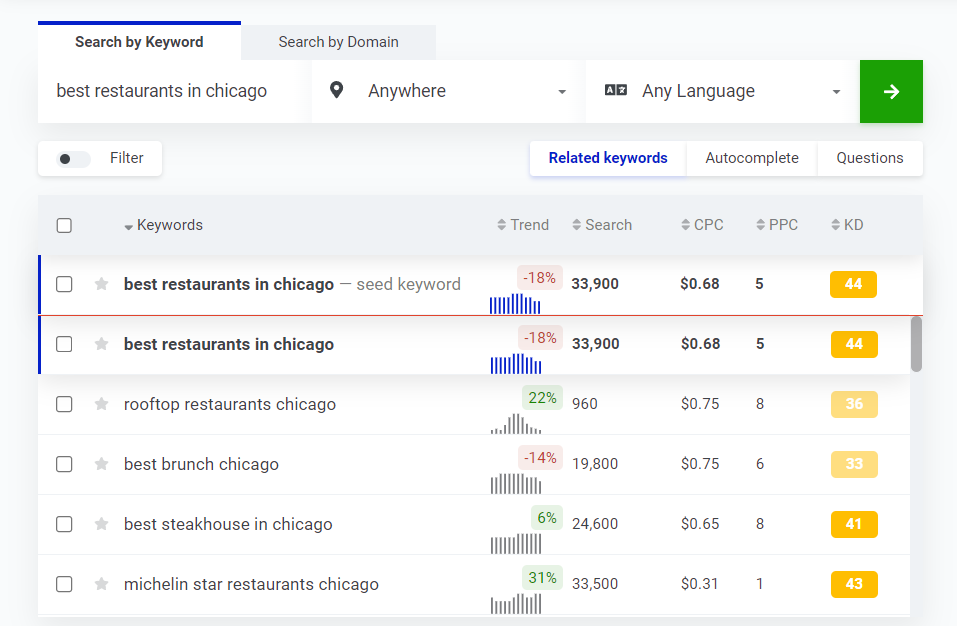Star the rooftop restaurants chicago keyword

pos(100,404)
